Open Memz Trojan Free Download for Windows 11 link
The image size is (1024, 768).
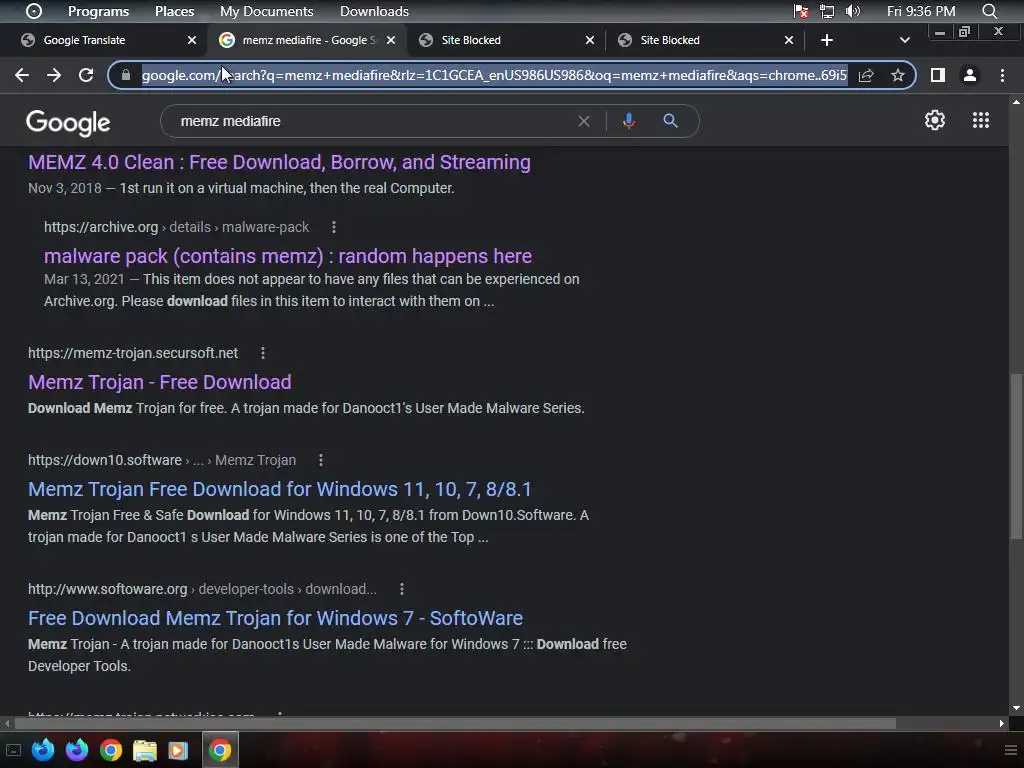[280, 489]
